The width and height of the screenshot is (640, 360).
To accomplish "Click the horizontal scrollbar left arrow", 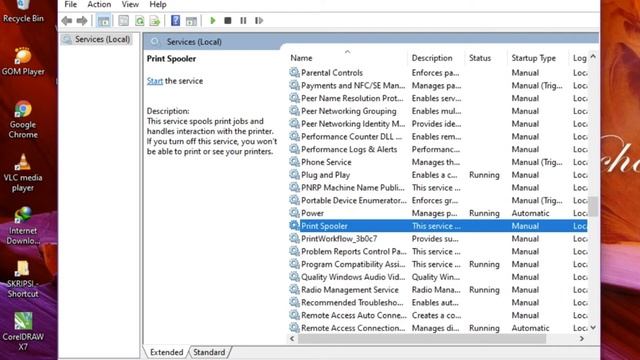I will click(x=292, y=338).
